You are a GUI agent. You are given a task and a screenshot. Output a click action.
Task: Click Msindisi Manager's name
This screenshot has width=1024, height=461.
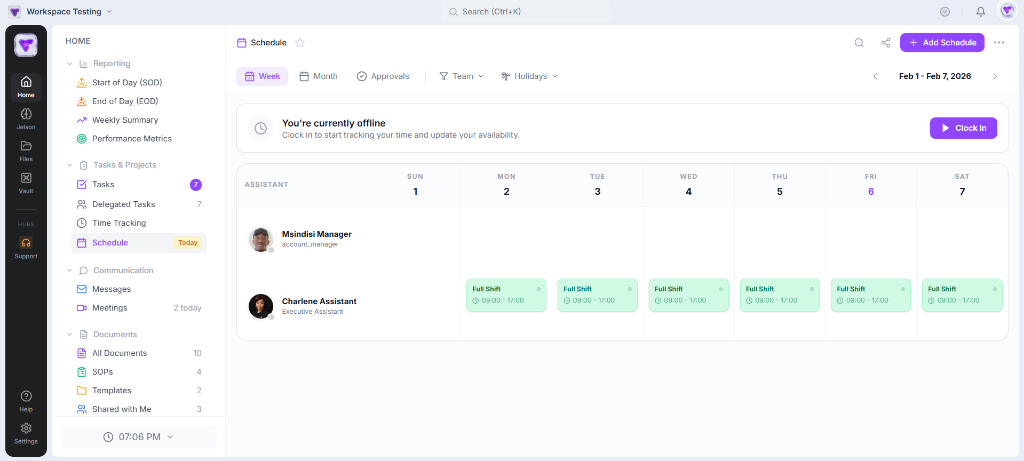(317, 234)
